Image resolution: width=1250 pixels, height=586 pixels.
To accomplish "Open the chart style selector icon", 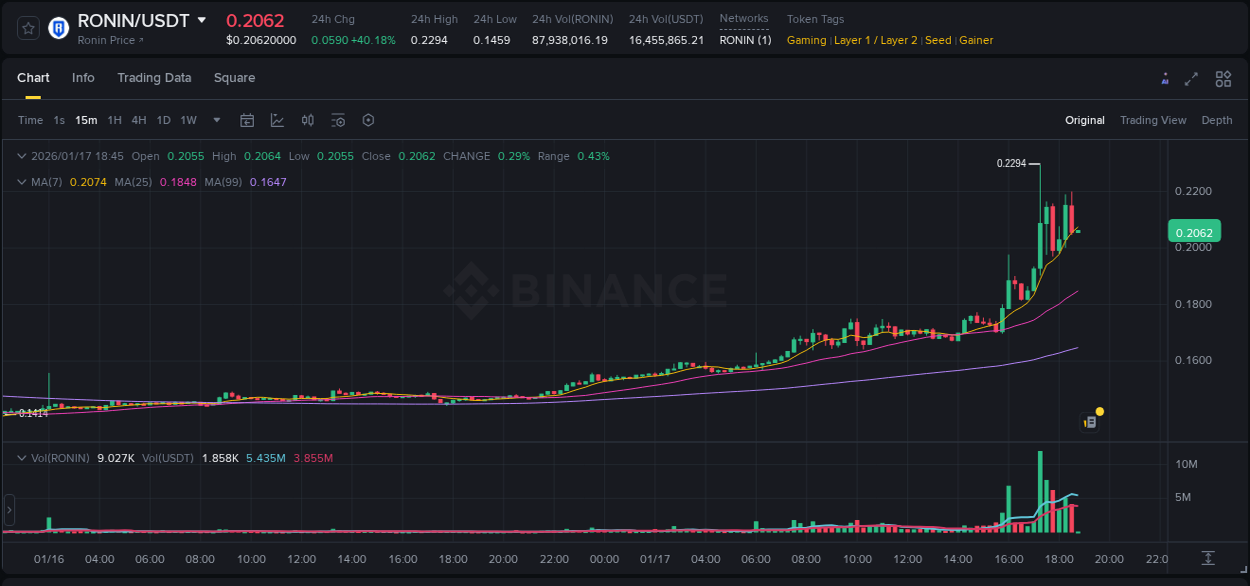I will (277, 120).
